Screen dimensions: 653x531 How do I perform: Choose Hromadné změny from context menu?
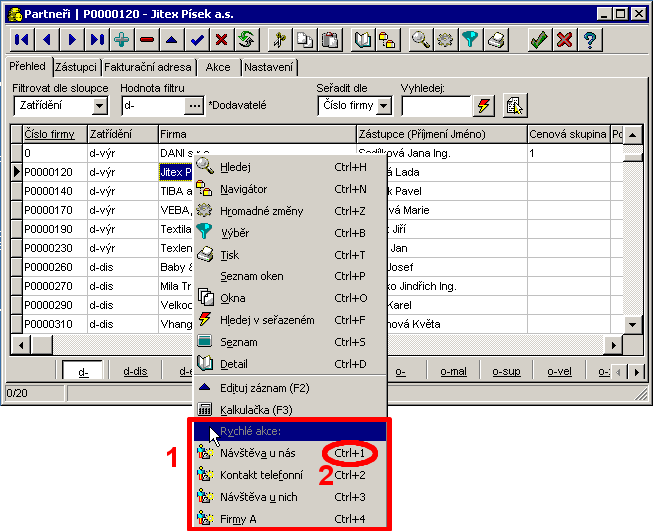coord(260,210)
